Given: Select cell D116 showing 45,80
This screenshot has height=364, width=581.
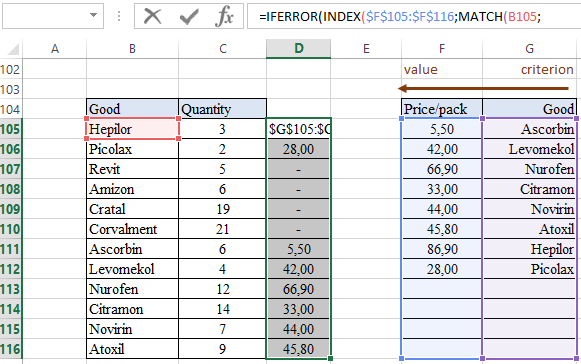Looking at the screenshot, I should (298, 349).
